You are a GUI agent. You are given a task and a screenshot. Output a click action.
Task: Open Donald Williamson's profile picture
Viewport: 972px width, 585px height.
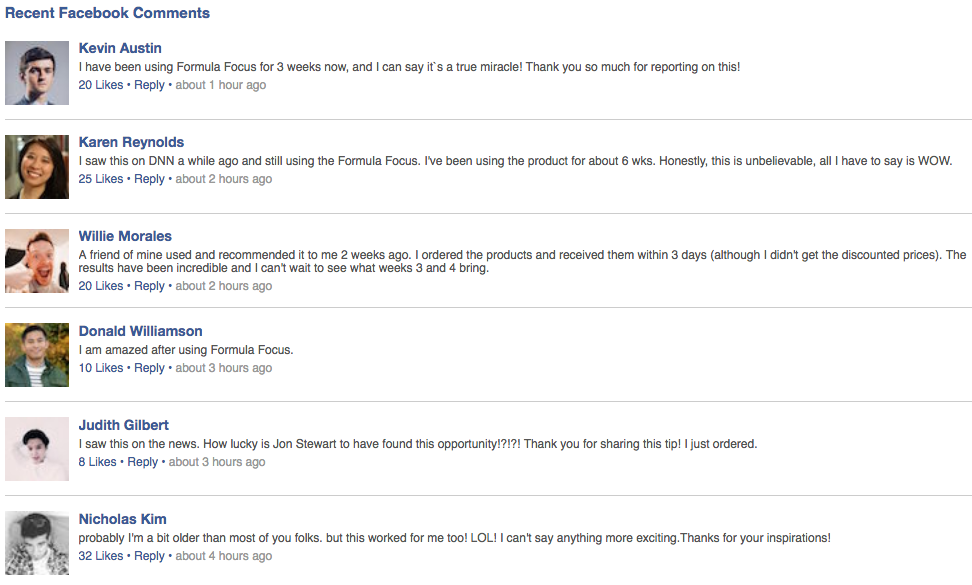point(36,354)
